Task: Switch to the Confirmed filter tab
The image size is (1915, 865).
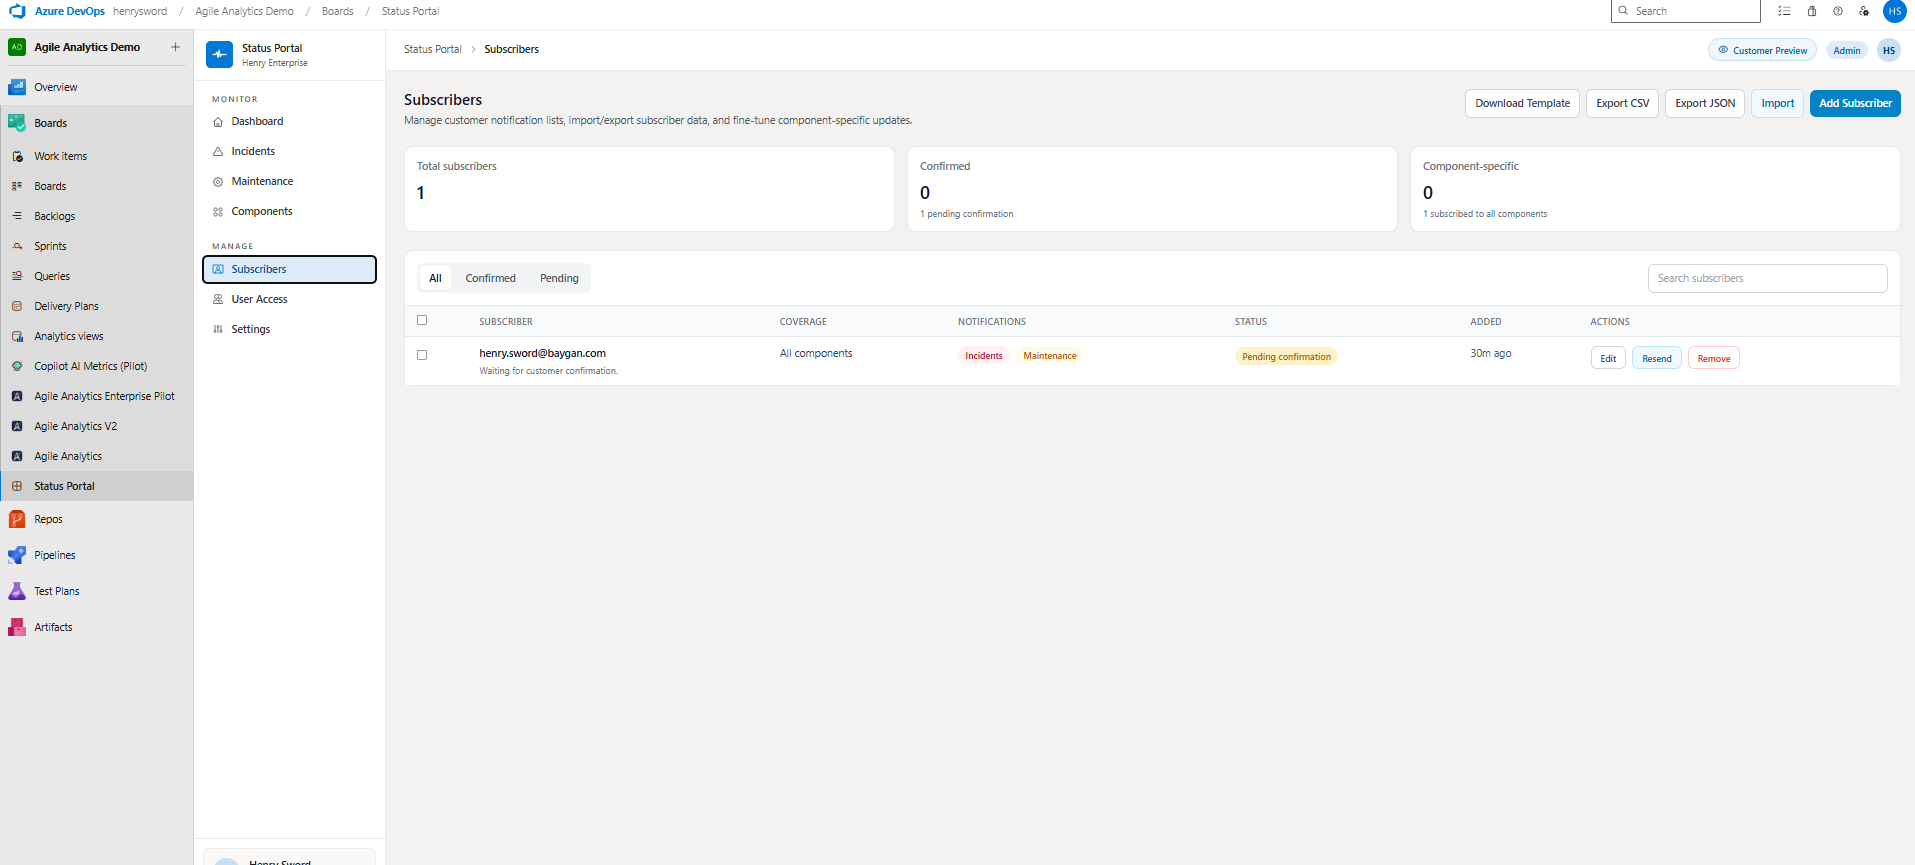Action: point(490,278)
